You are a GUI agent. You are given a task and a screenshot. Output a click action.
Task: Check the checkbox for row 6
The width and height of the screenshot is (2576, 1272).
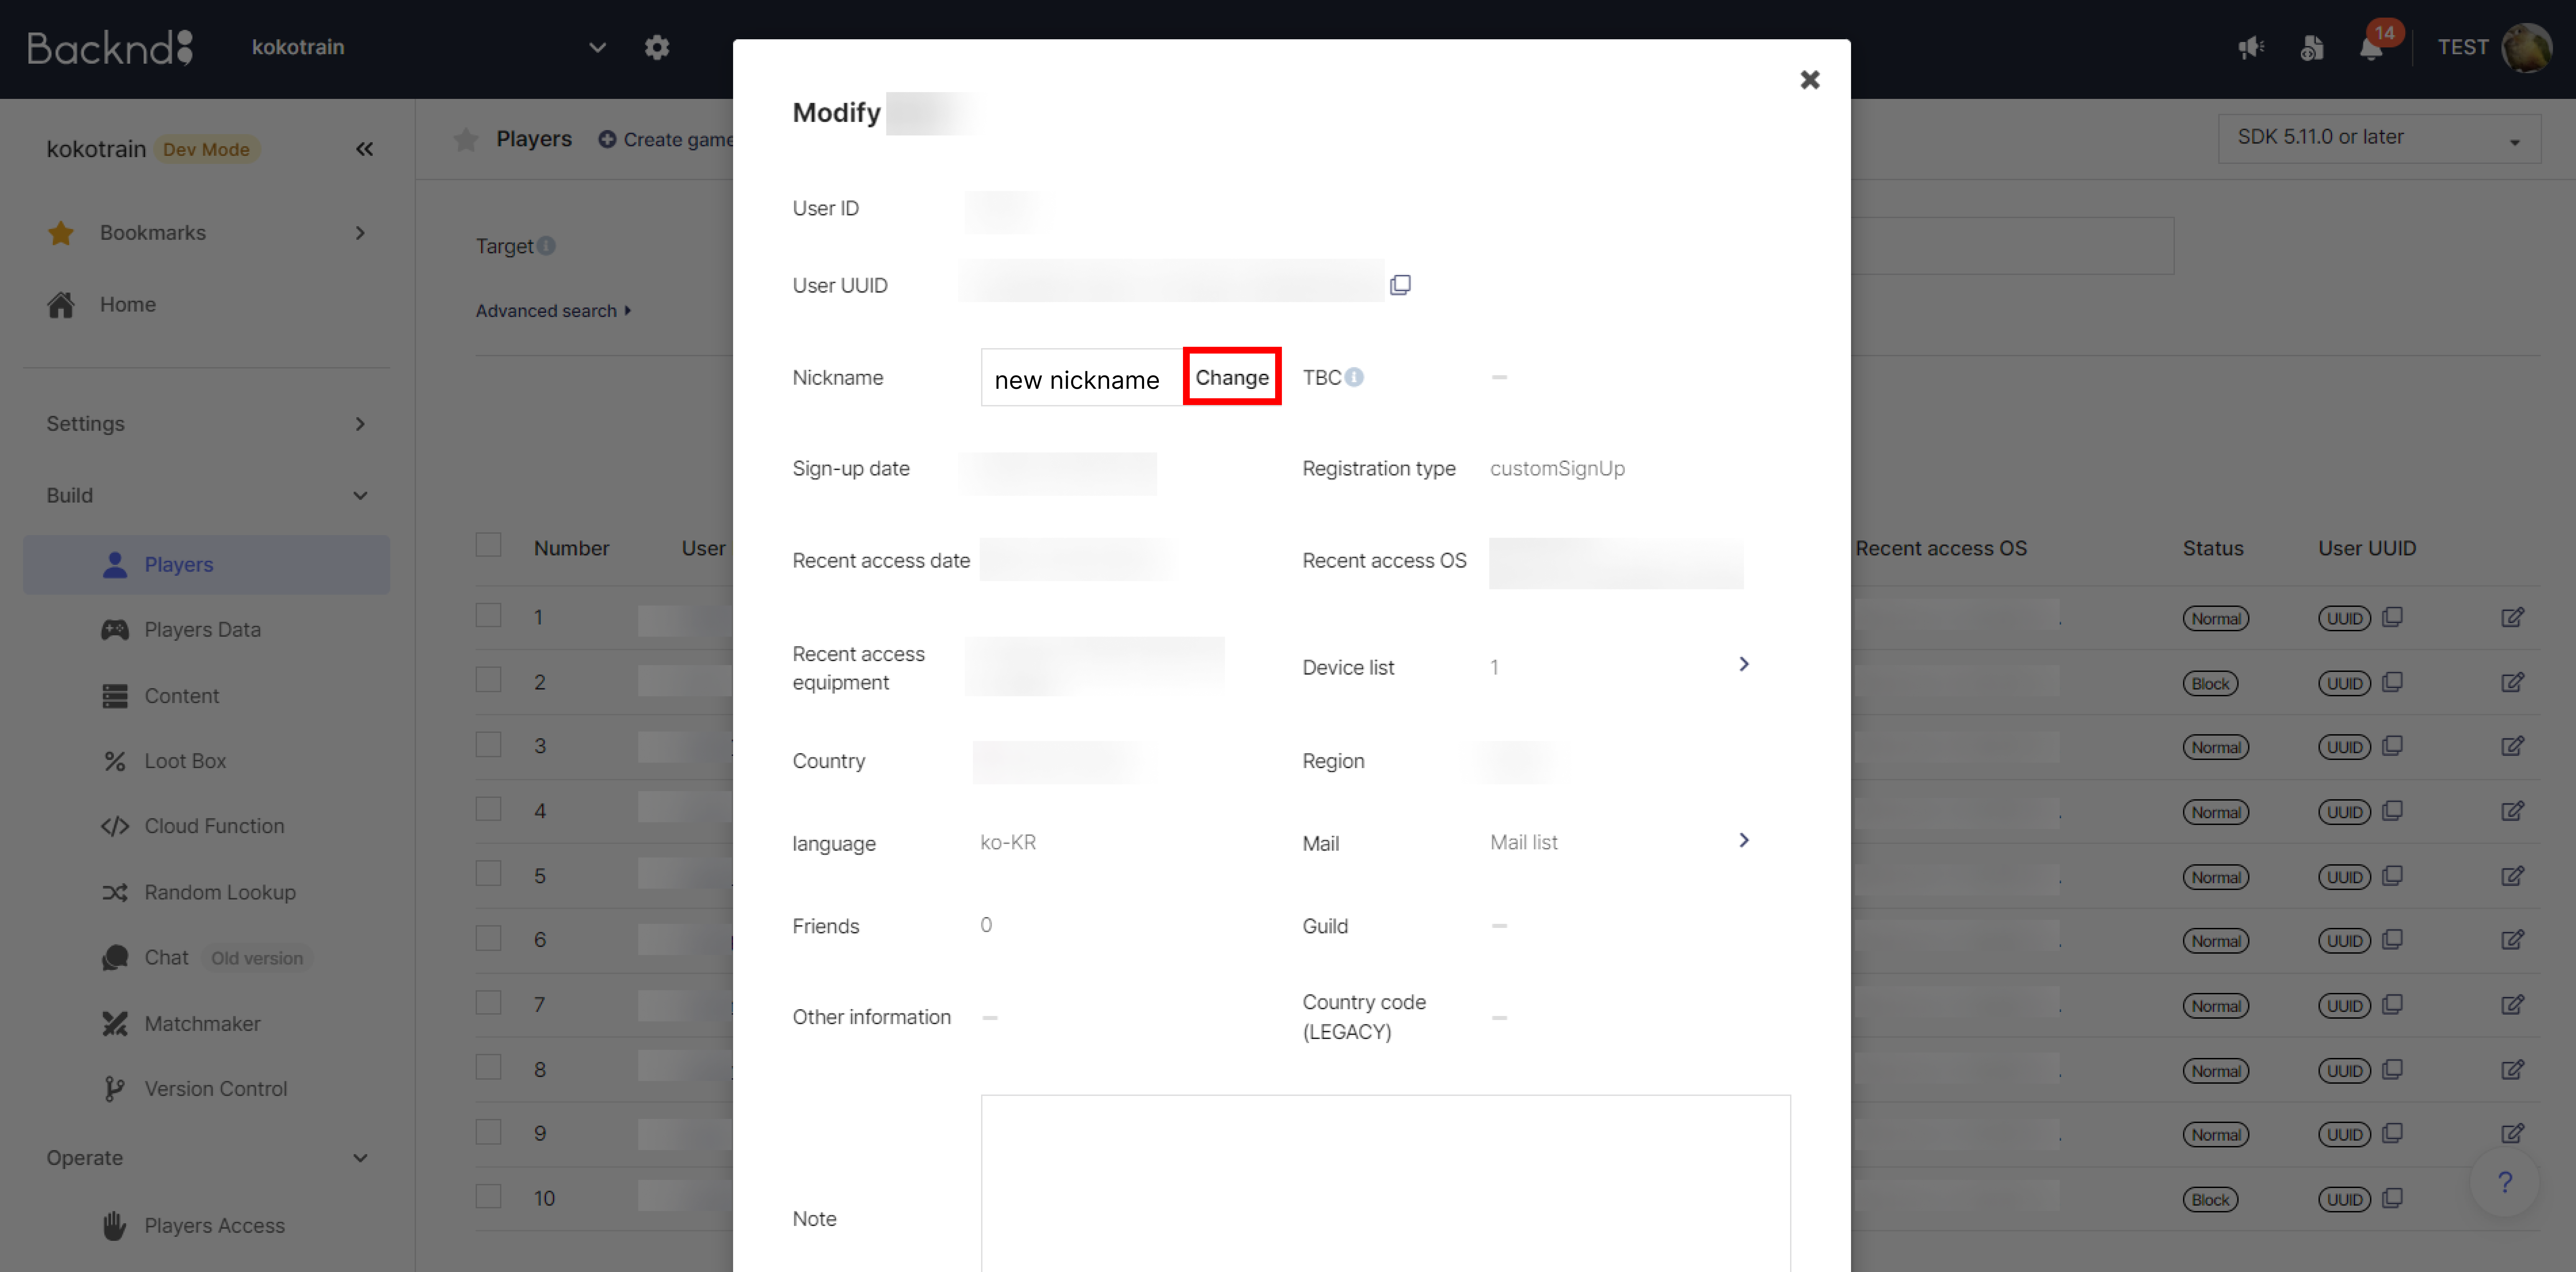[x=488, y=938]
